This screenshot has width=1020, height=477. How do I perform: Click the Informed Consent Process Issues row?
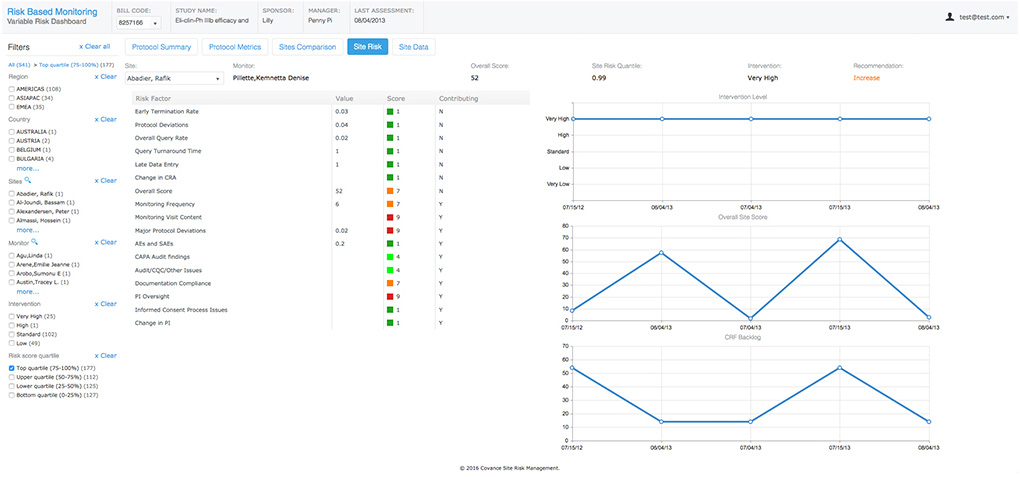331,310
